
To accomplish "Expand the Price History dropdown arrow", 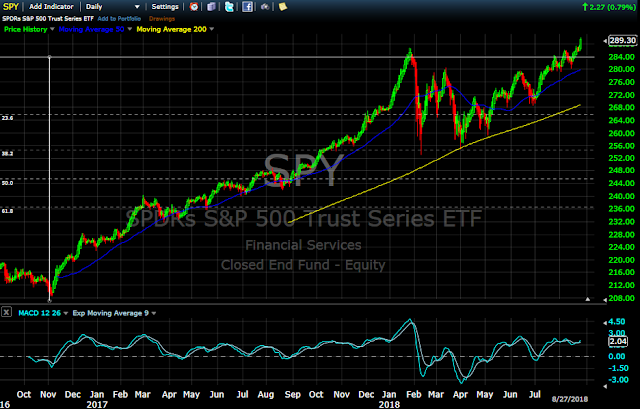I will tap(52, 29).
